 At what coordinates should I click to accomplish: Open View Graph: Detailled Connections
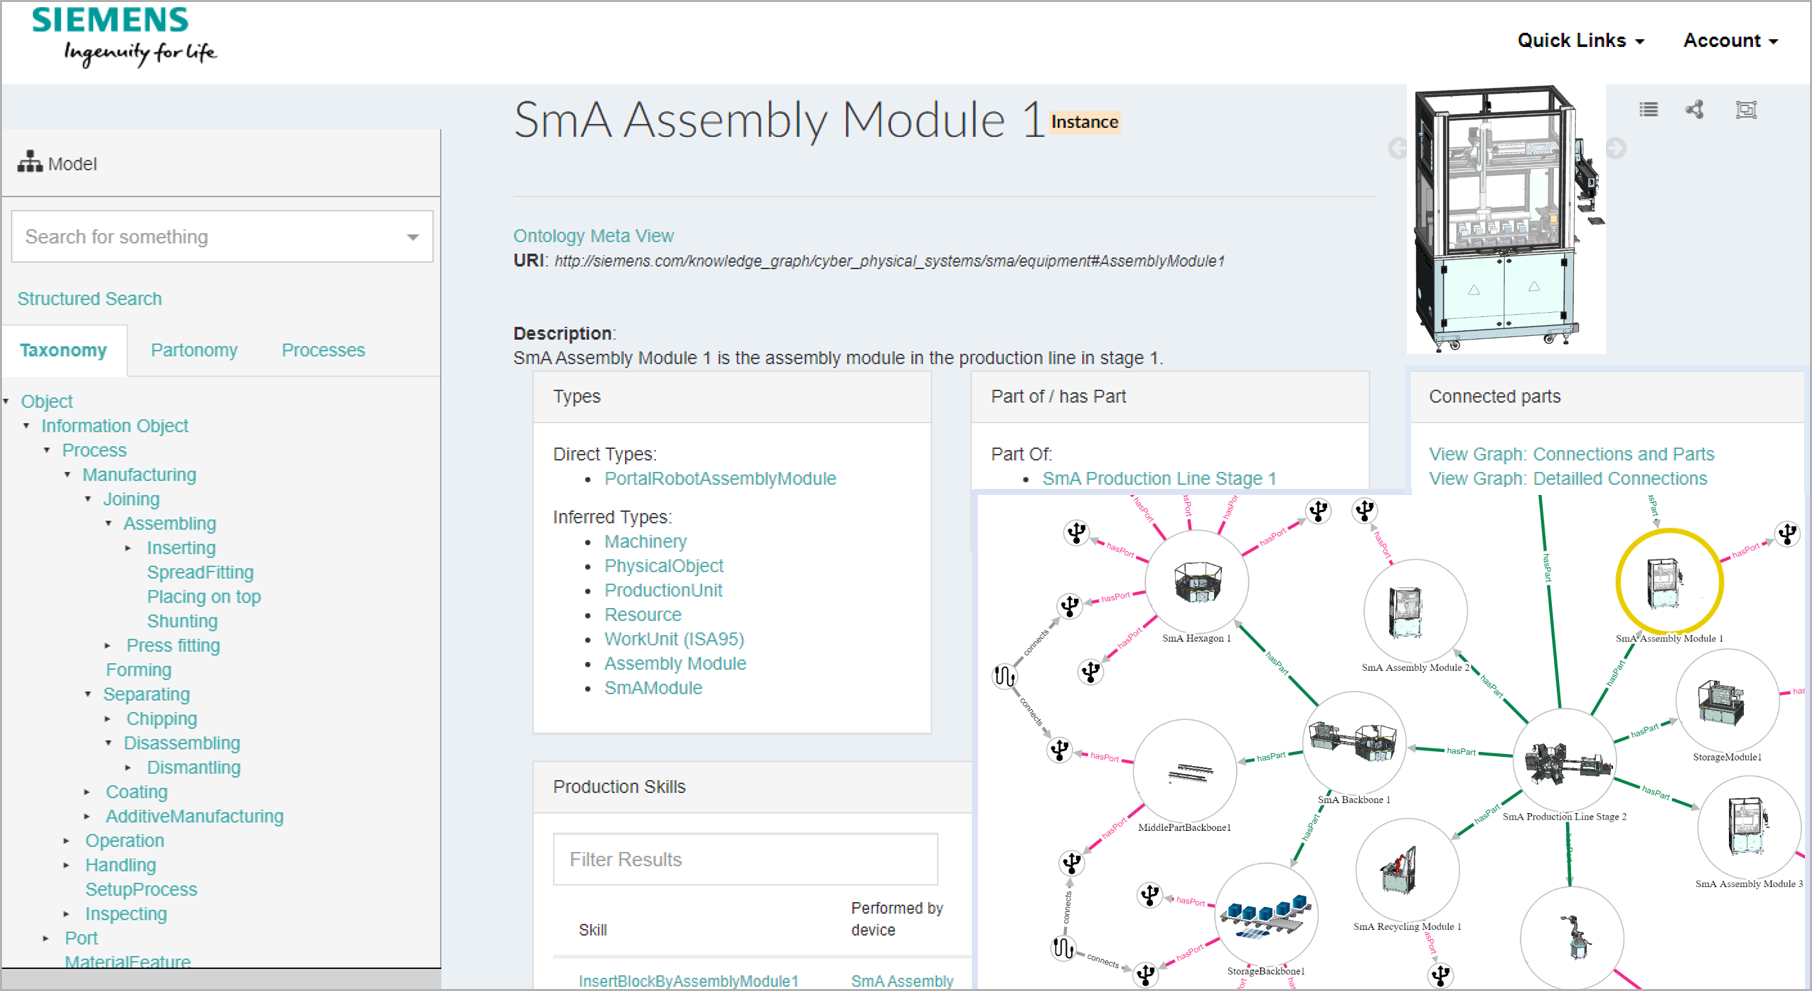click(x=1568, y=478)
